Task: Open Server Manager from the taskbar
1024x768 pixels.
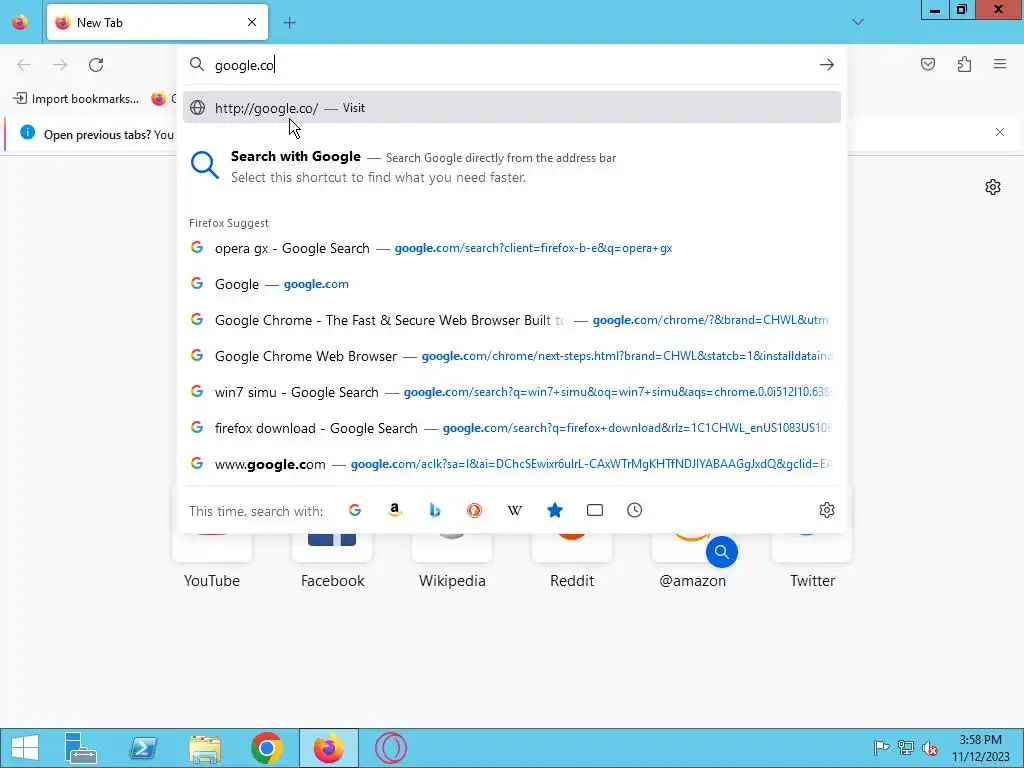Action: [81, 748]
